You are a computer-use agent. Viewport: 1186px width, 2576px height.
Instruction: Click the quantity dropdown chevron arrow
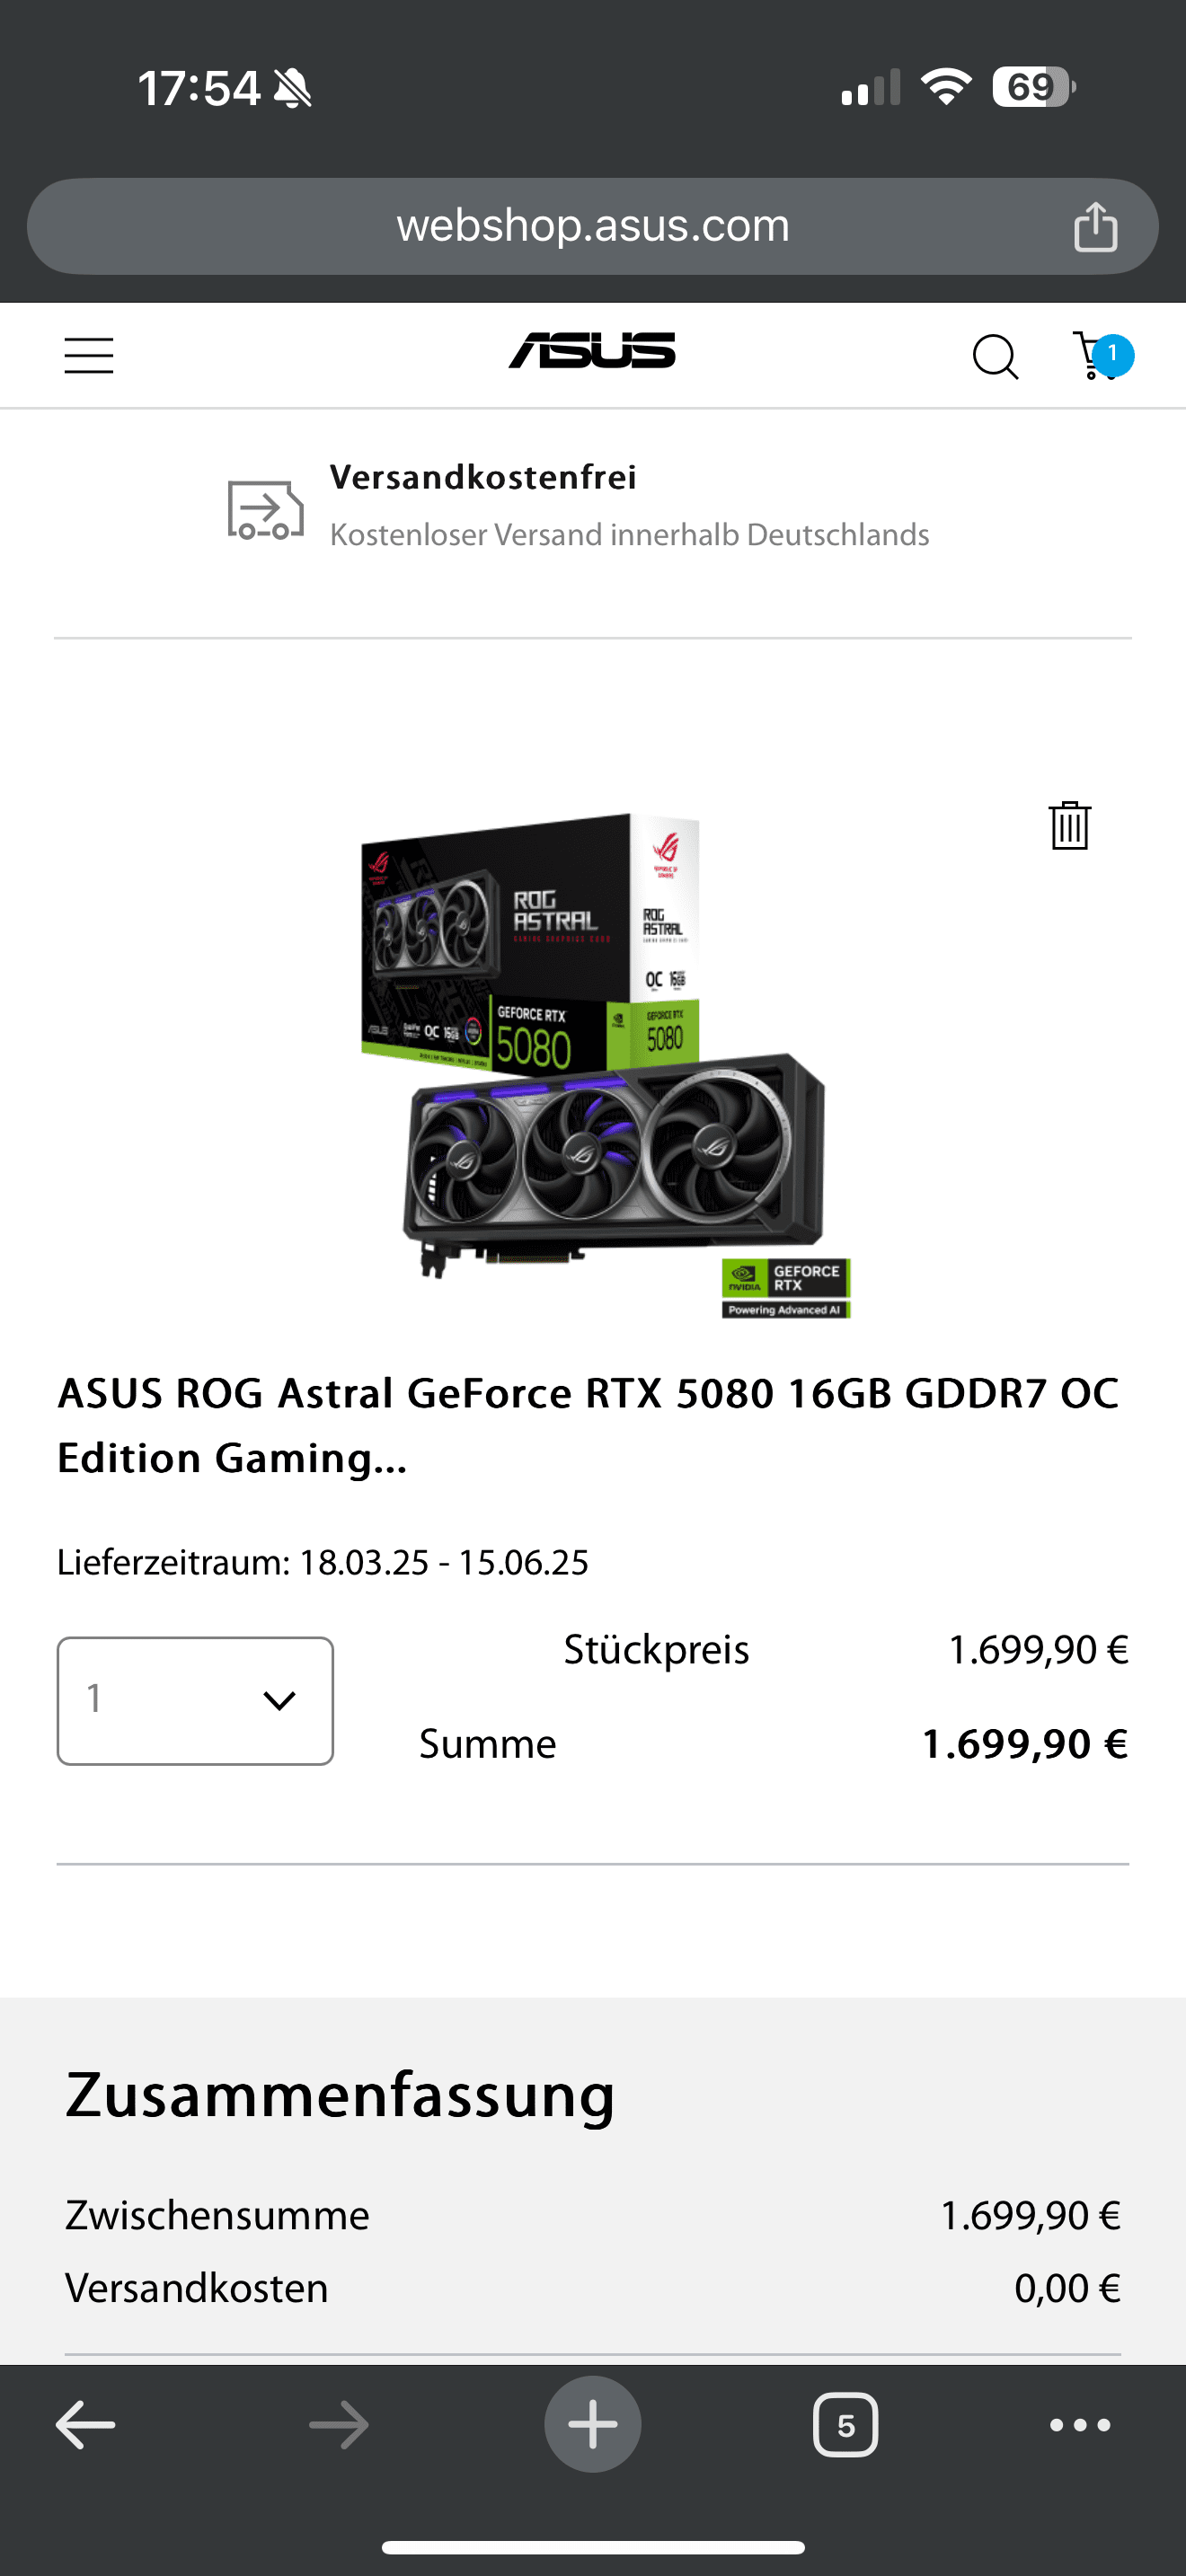click(279, 1700)
